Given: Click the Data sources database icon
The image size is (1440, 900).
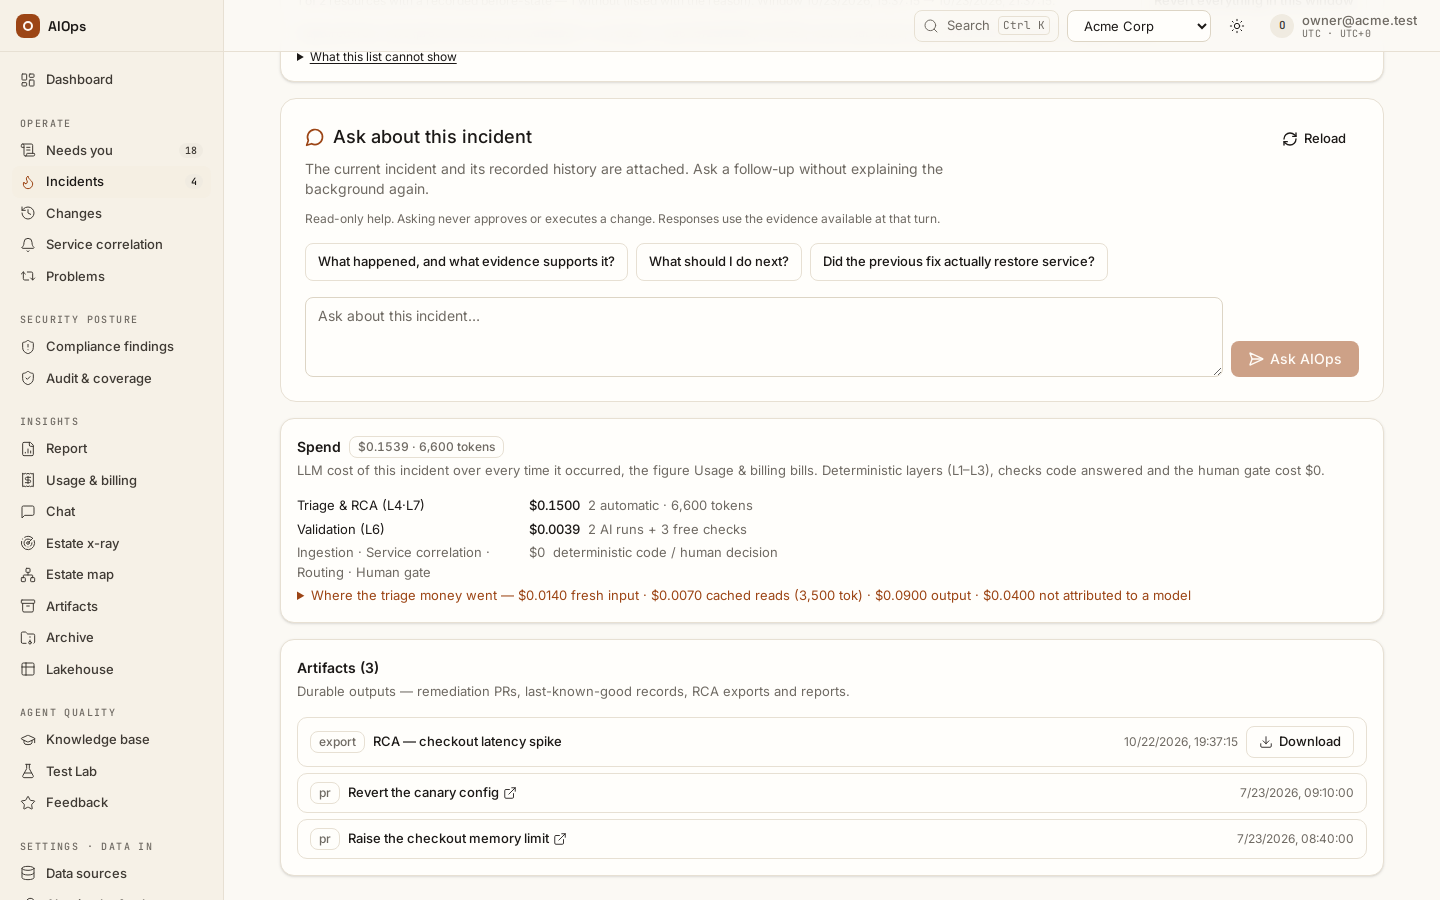Looking at the screenshot, I should pos(28,874).
